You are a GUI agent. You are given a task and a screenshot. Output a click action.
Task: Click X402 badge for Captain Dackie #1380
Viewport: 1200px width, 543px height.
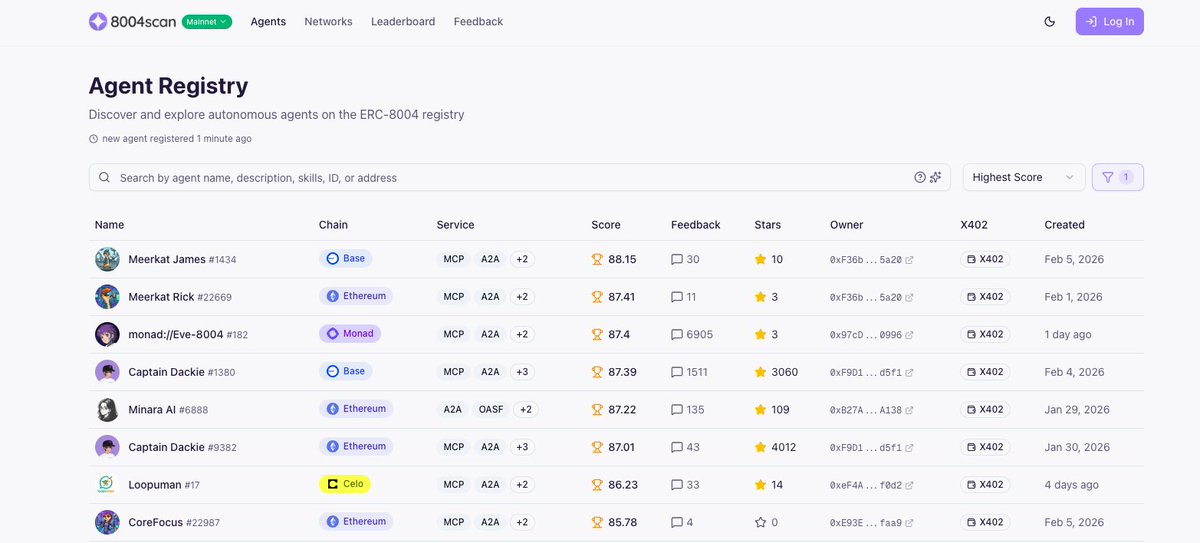tap(985, 372)
